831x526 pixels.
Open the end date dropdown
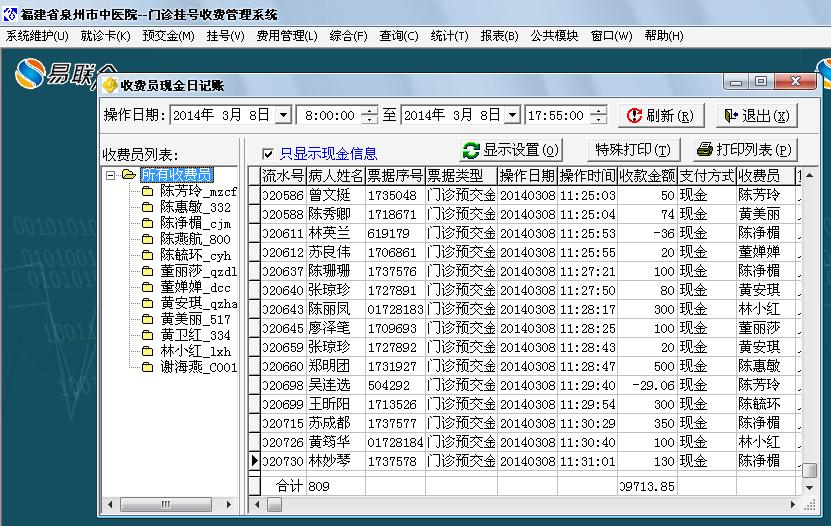pyautogui.click(x=512, y=115)
